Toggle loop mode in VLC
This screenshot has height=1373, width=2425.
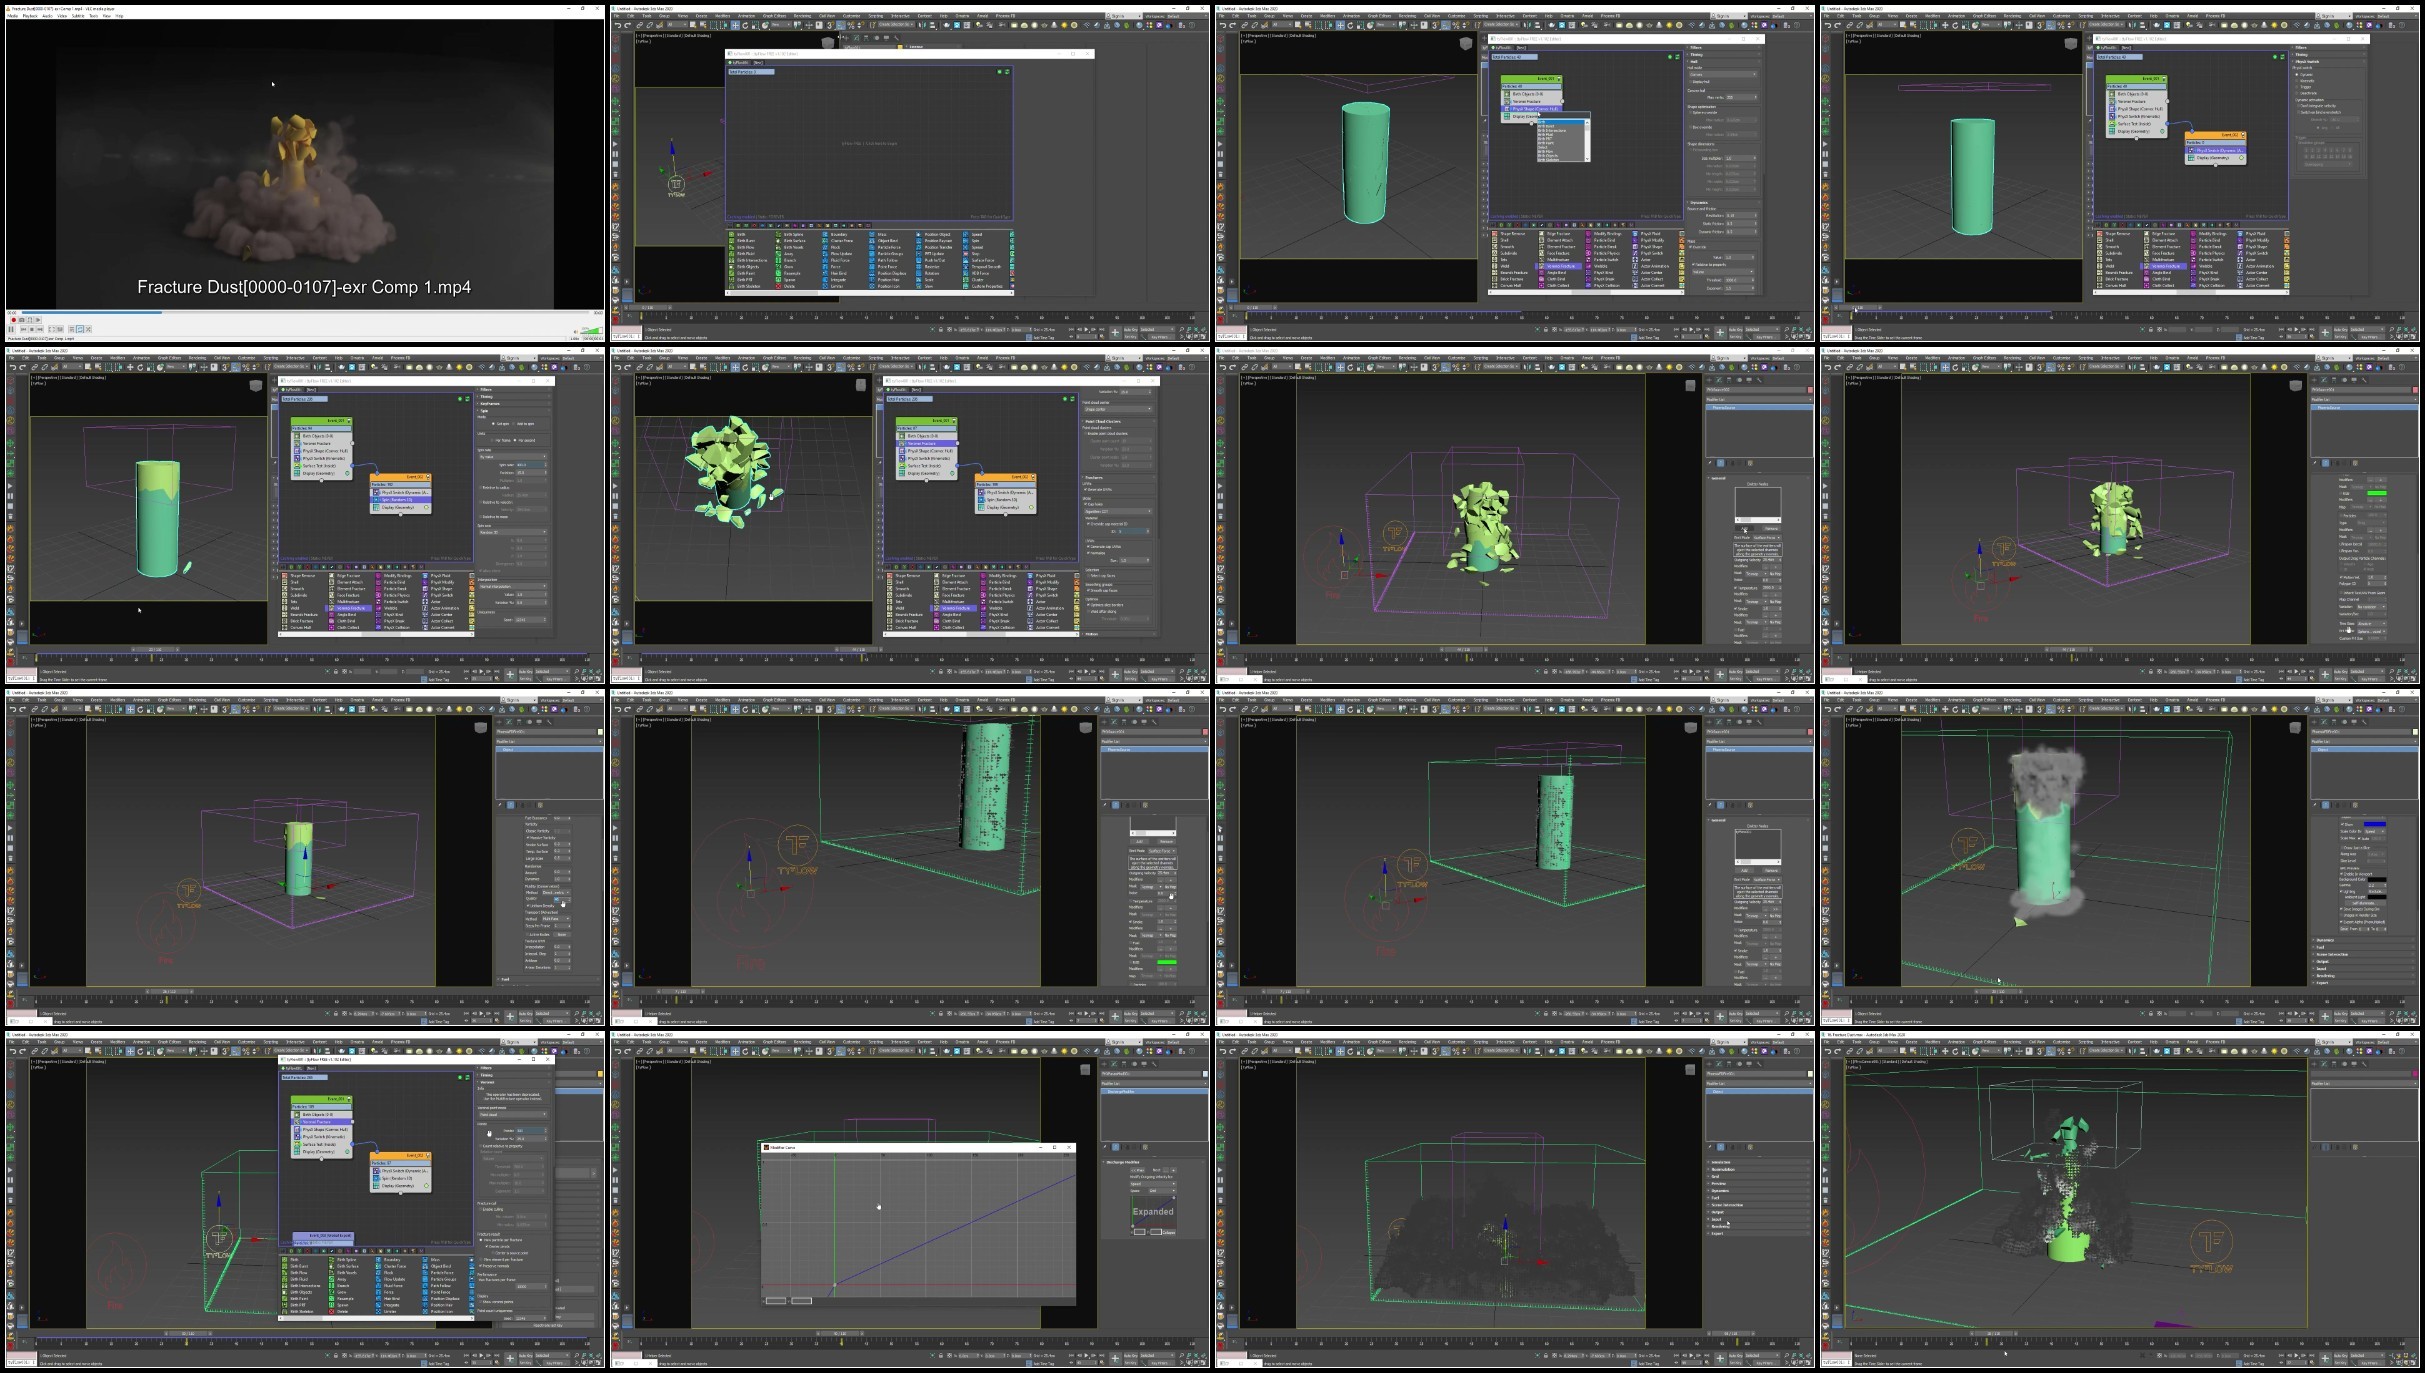(82, 329)
